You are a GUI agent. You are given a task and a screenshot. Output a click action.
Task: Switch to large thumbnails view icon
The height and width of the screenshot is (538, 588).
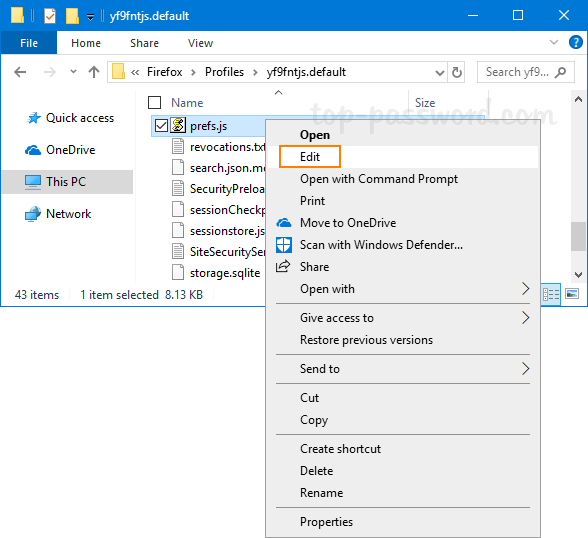pos(572,294)
